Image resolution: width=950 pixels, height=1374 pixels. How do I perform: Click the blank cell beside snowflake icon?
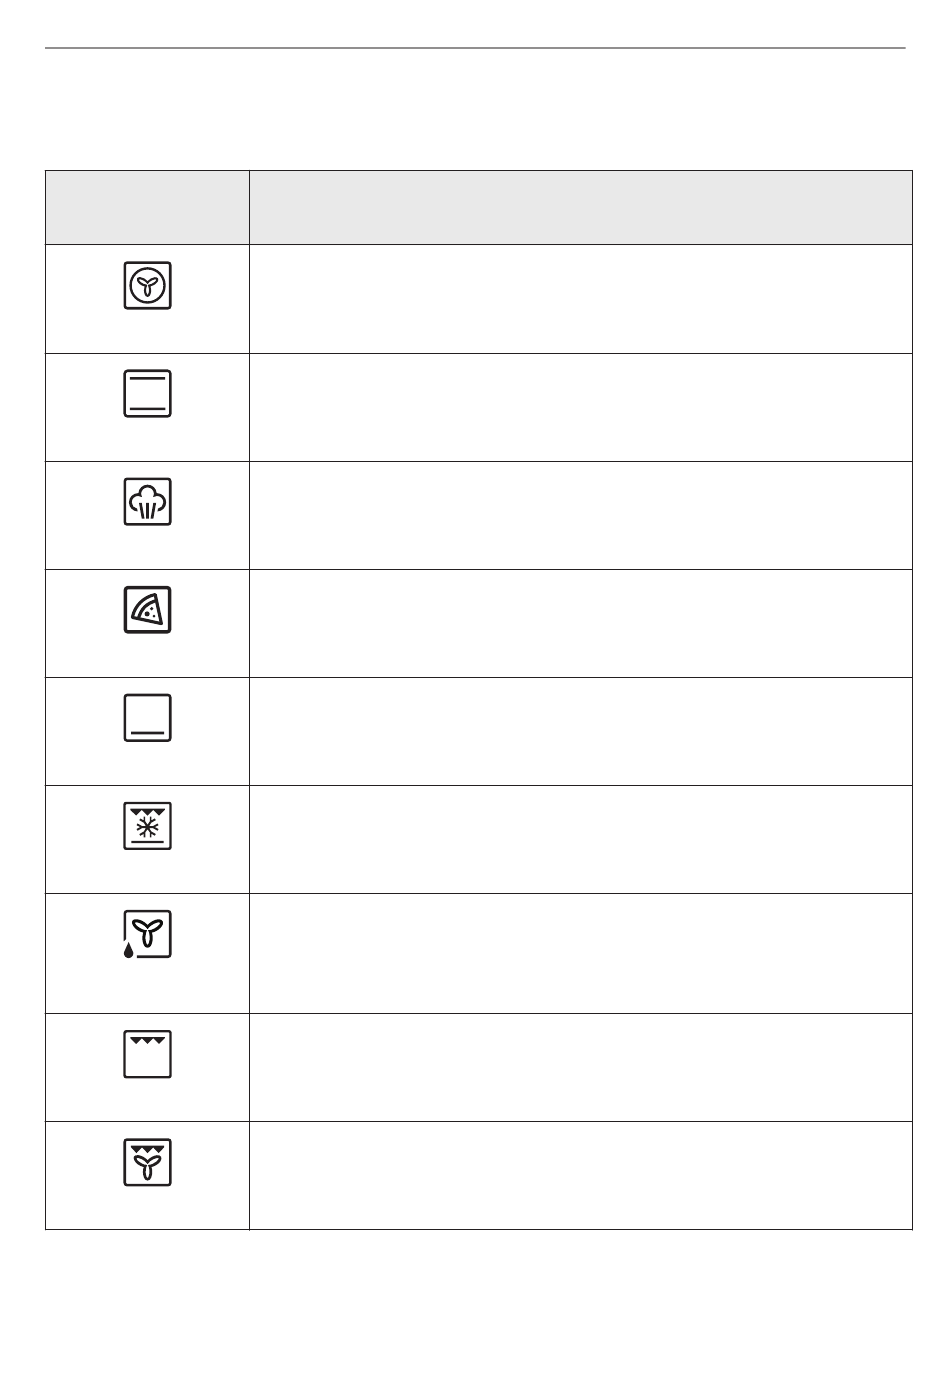[x=581, y=840]
